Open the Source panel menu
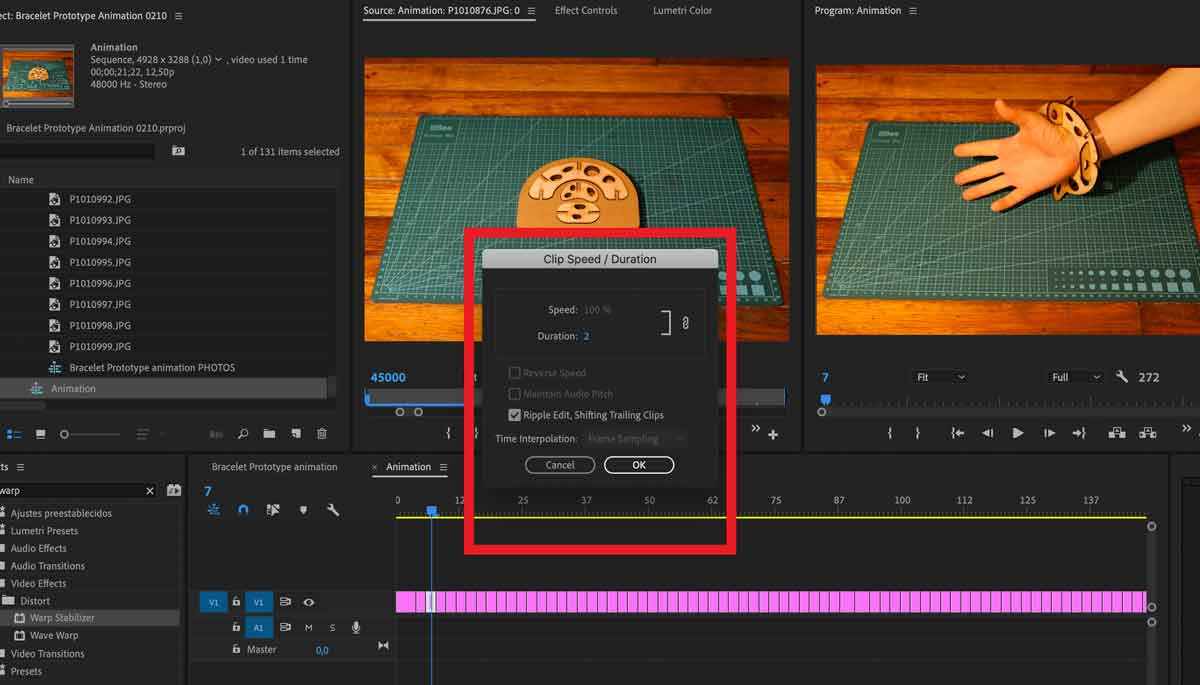1200x685 pixels. pyautogui.click(x=531, y=11)
